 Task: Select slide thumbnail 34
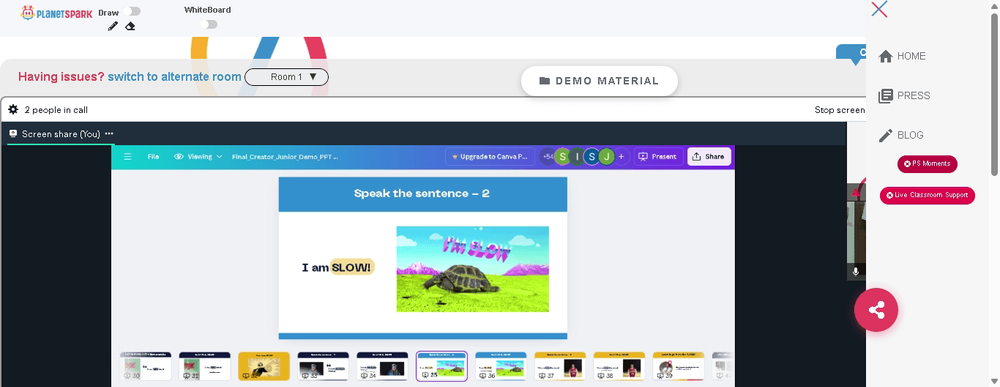[x=382, y=366]
